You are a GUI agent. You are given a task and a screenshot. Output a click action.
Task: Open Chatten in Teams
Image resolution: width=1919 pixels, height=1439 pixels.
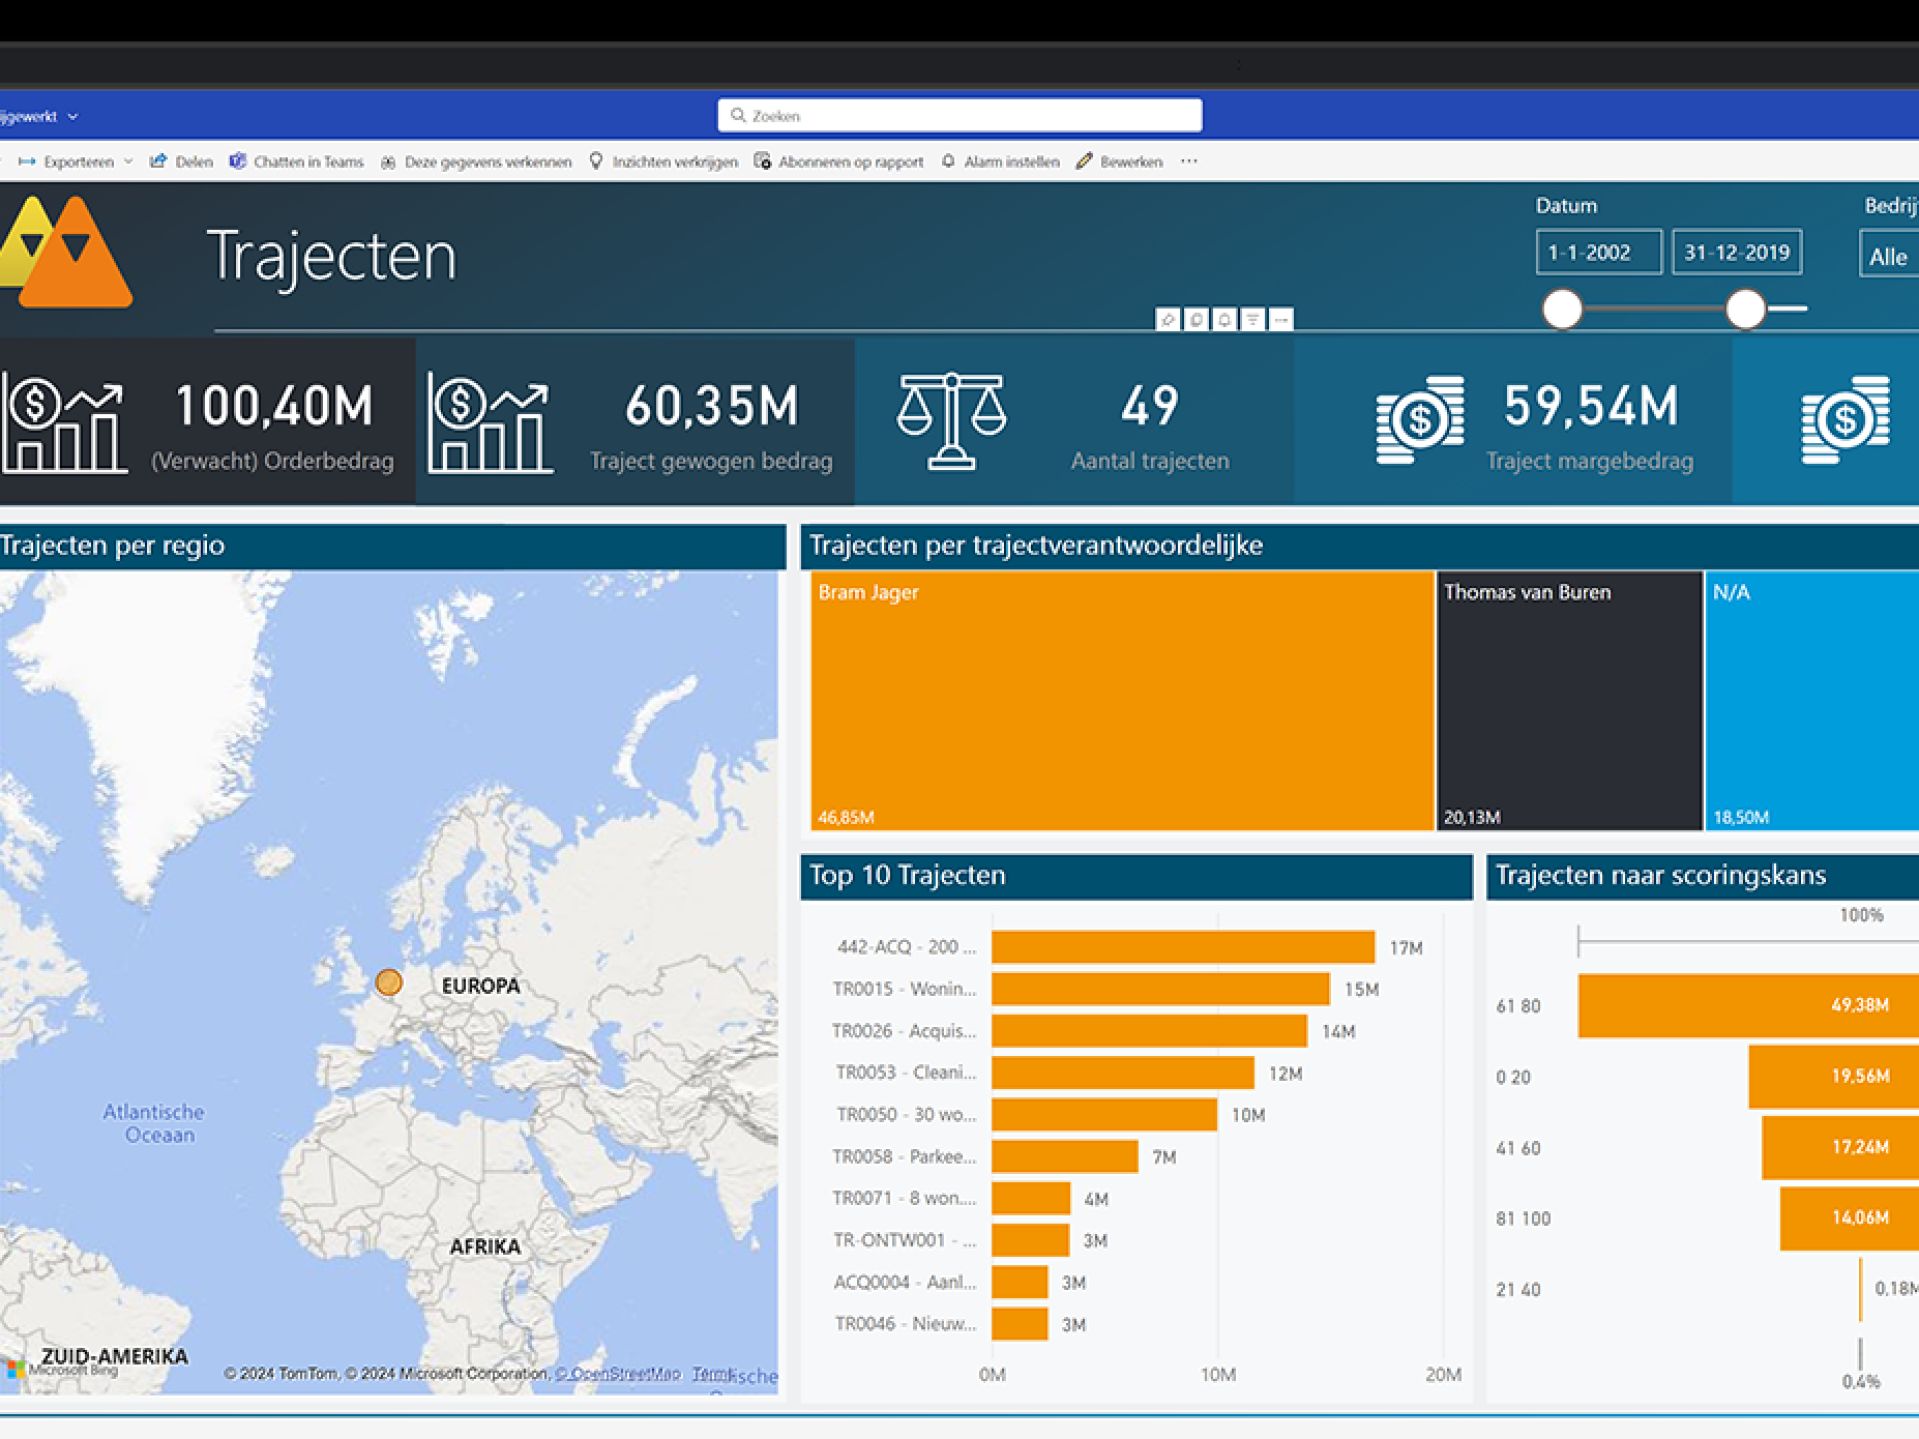click(x=296, y=161)
